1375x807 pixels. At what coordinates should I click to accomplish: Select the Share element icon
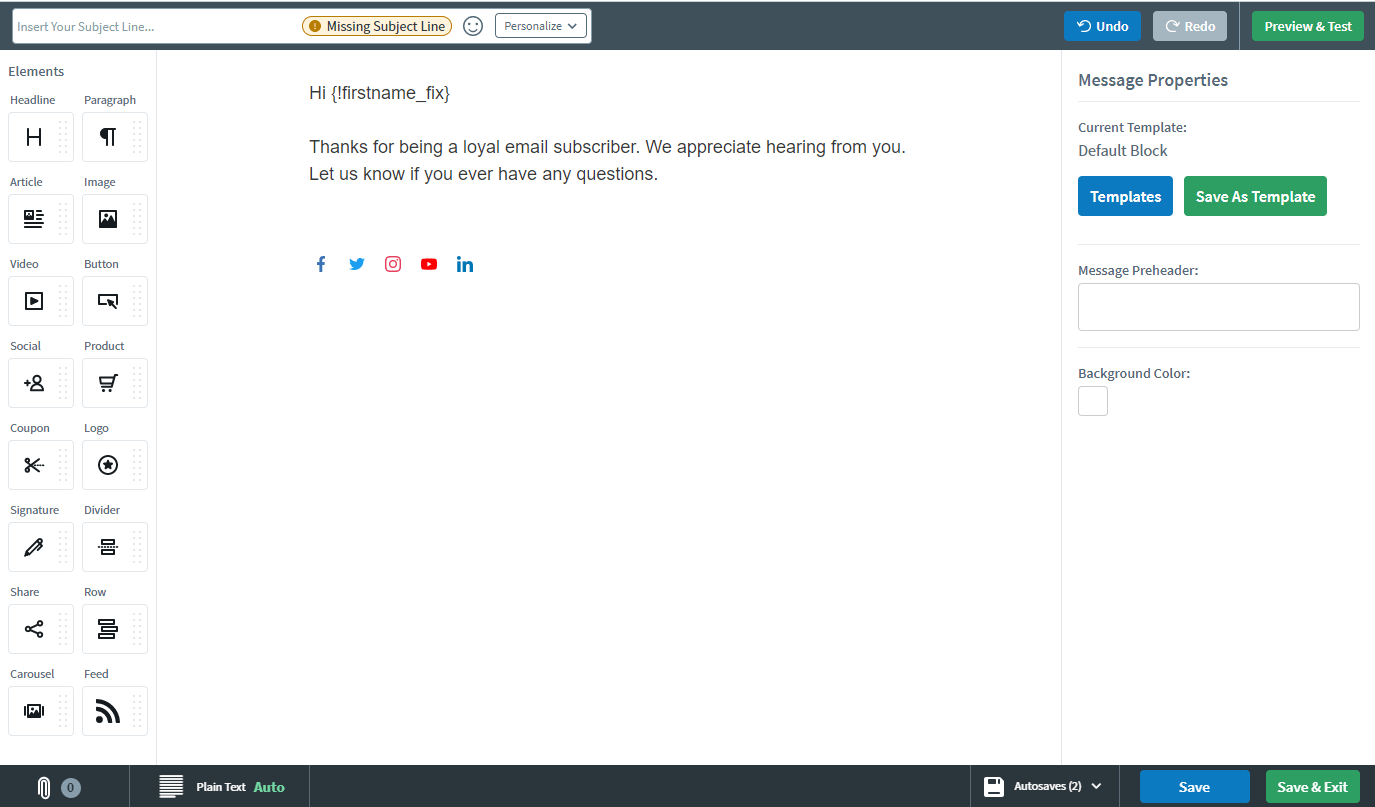coord(34,629)
